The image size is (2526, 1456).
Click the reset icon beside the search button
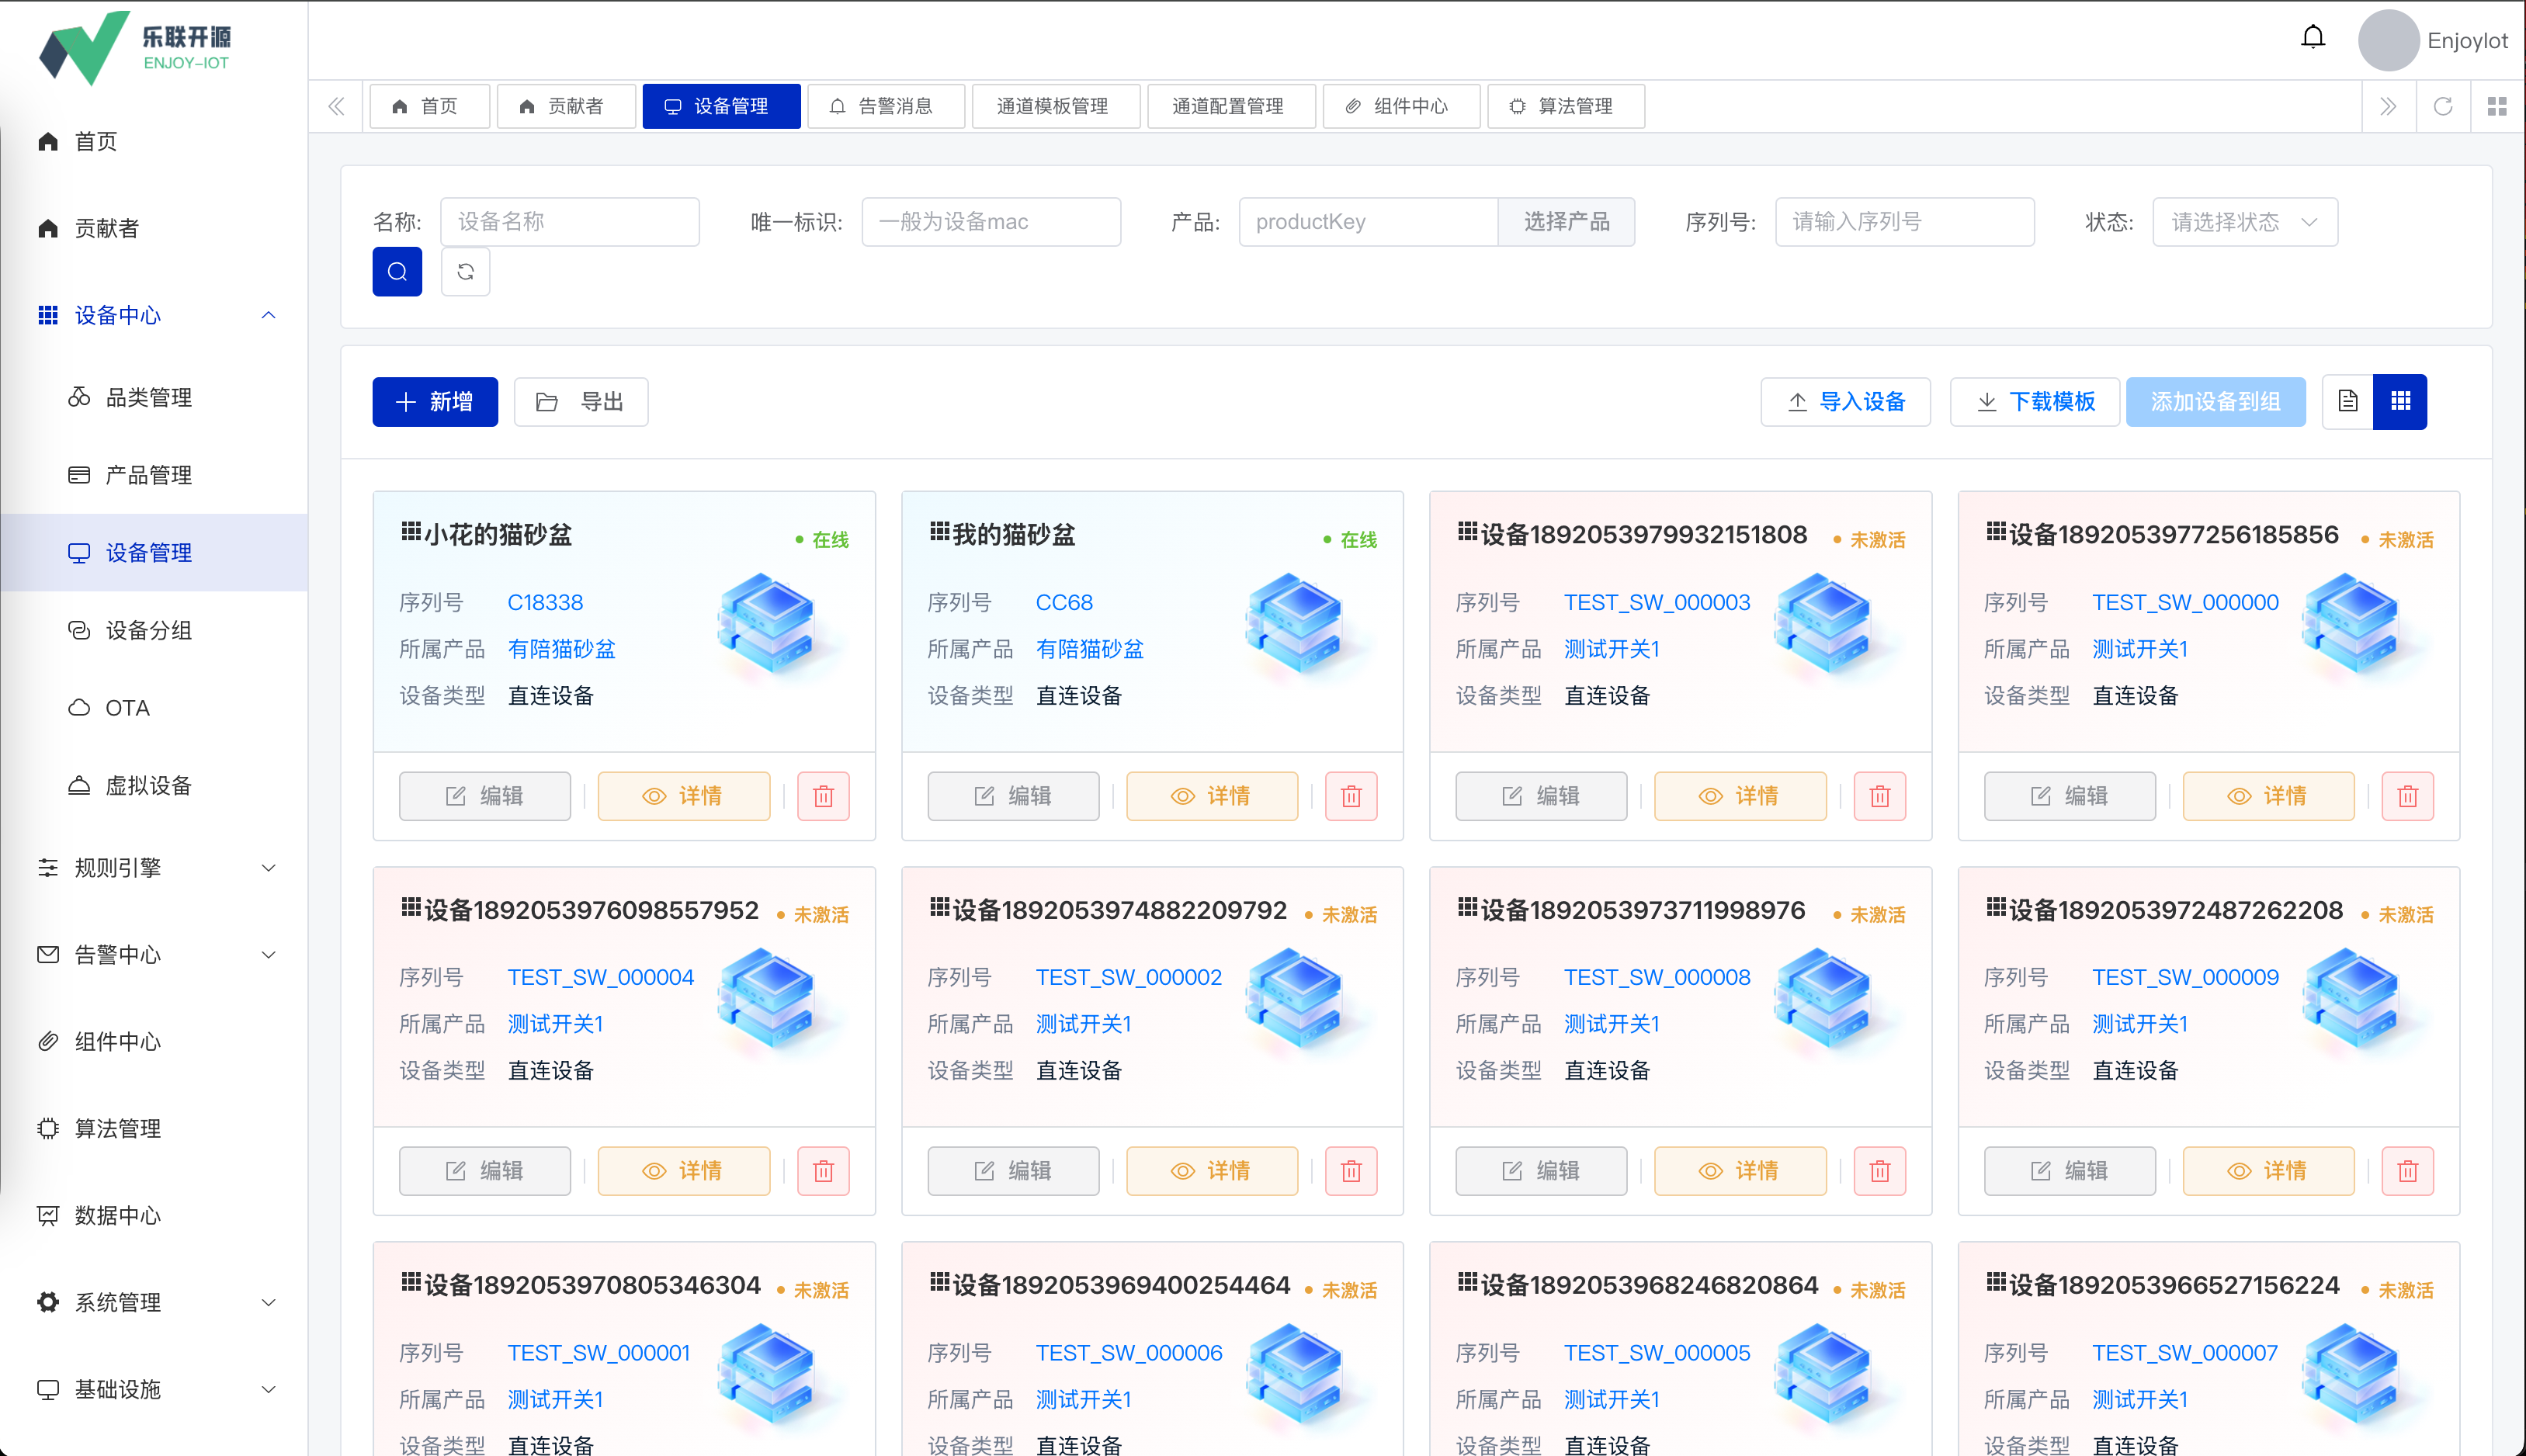[x=464, y=271]
